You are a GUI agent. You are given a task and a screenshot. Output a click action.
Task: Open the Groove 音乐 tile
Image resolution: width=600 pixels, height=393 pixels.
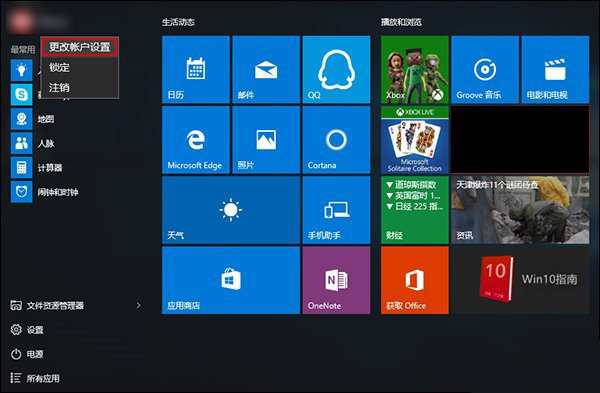[485, 70]
